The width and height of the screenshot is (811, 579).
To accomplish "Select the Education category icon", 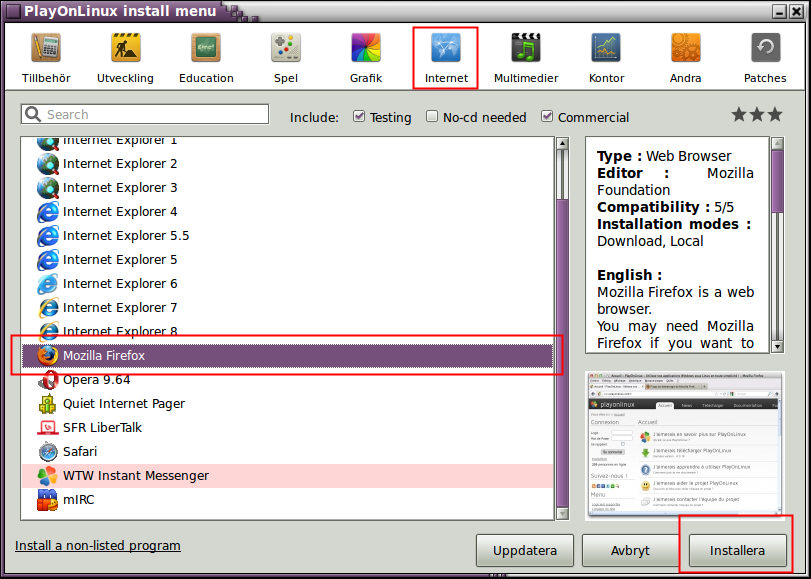I will tap(206, 48).
